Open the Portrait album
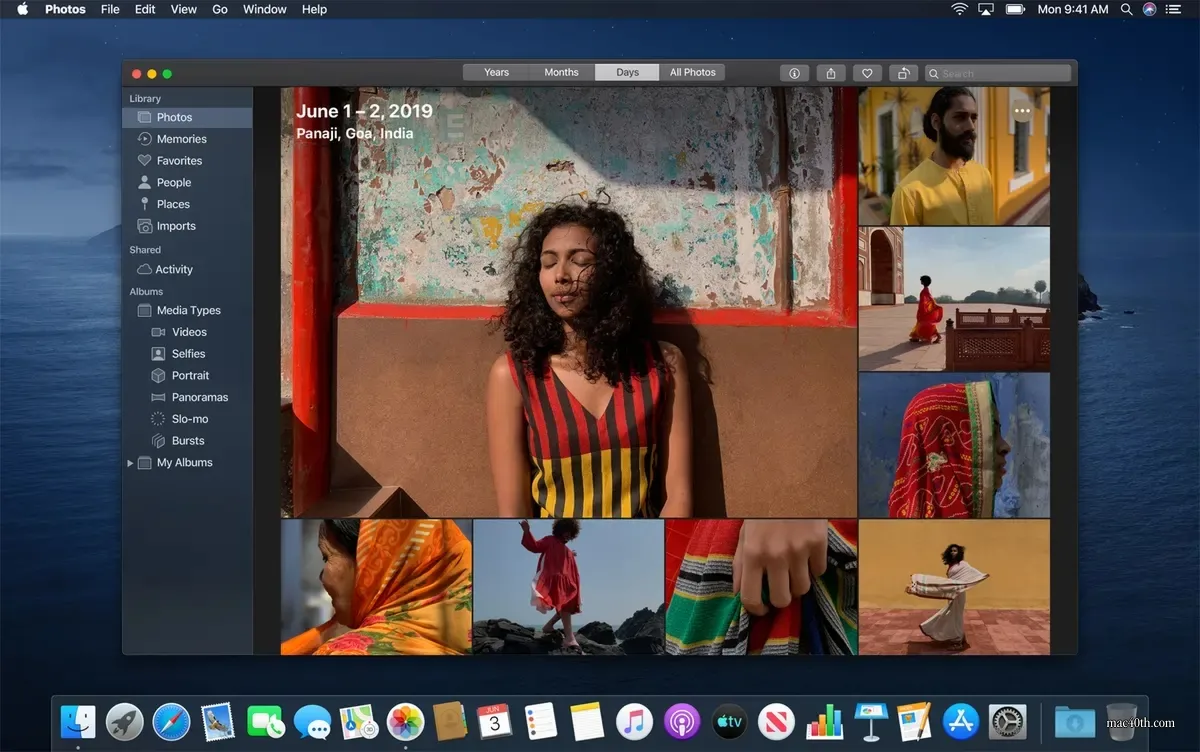1200x752 pixels. (x=190, y=375)
